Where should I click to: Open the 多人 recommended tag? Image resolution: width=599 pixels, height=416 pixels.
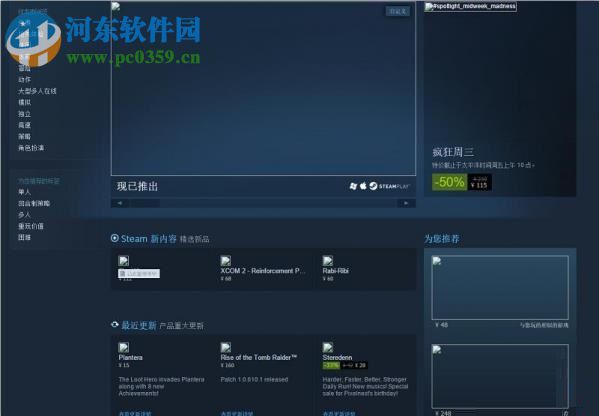tap(24, 215)
